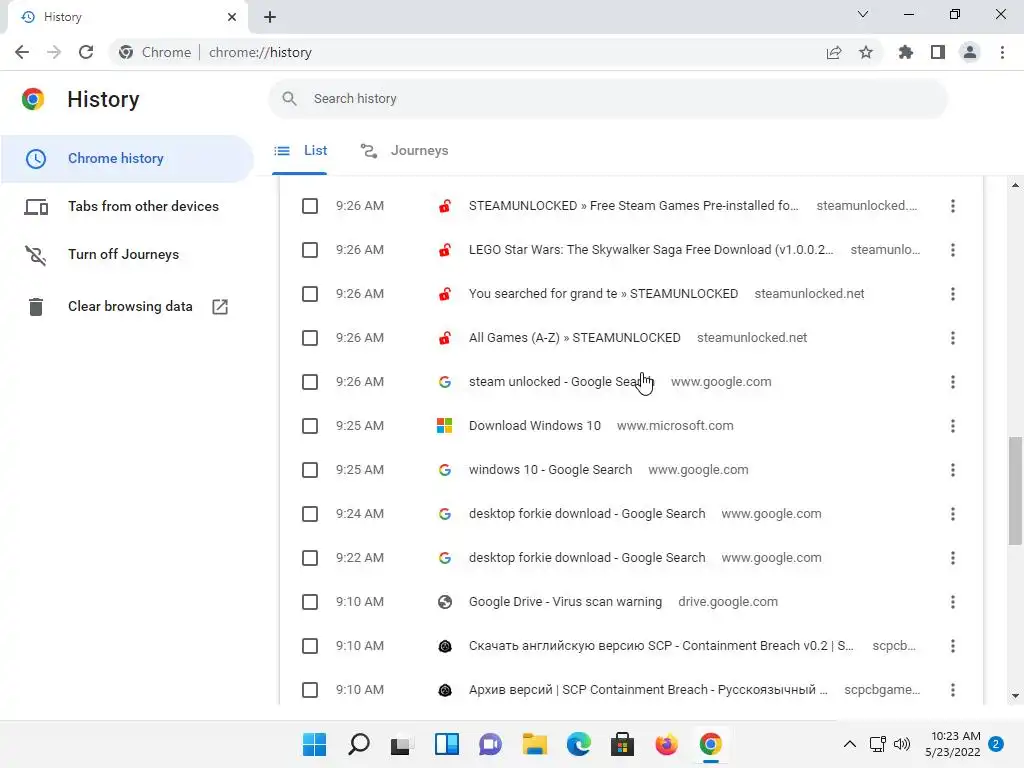
Task: Open the LEGO Star Wars Skywalker Saga link
Action: click(x=651, y=249)
